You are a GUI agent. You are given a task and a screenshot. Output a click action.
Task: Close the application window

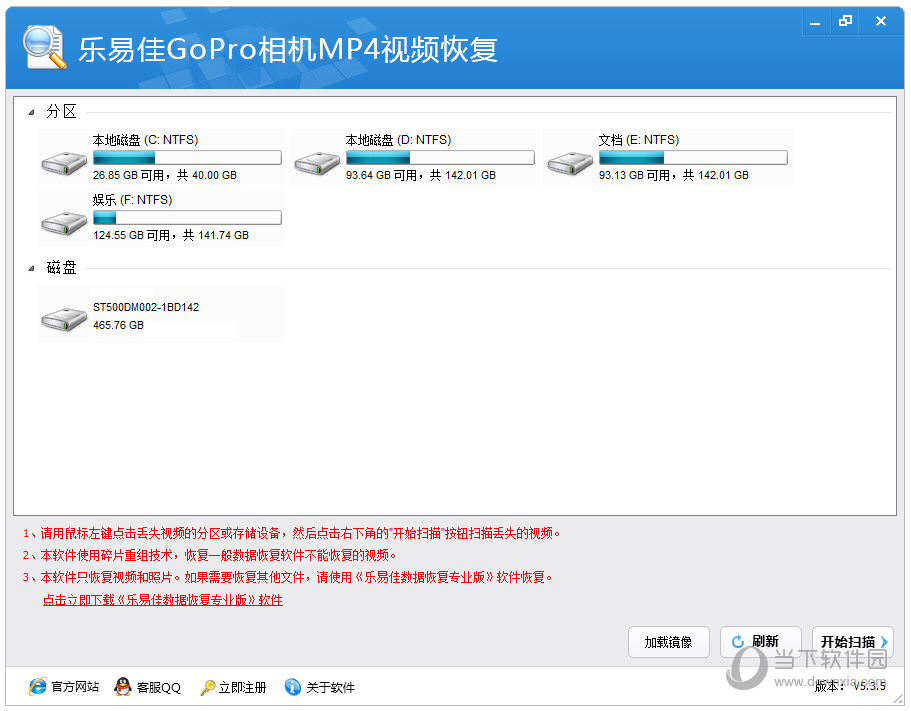click(881, 21)
